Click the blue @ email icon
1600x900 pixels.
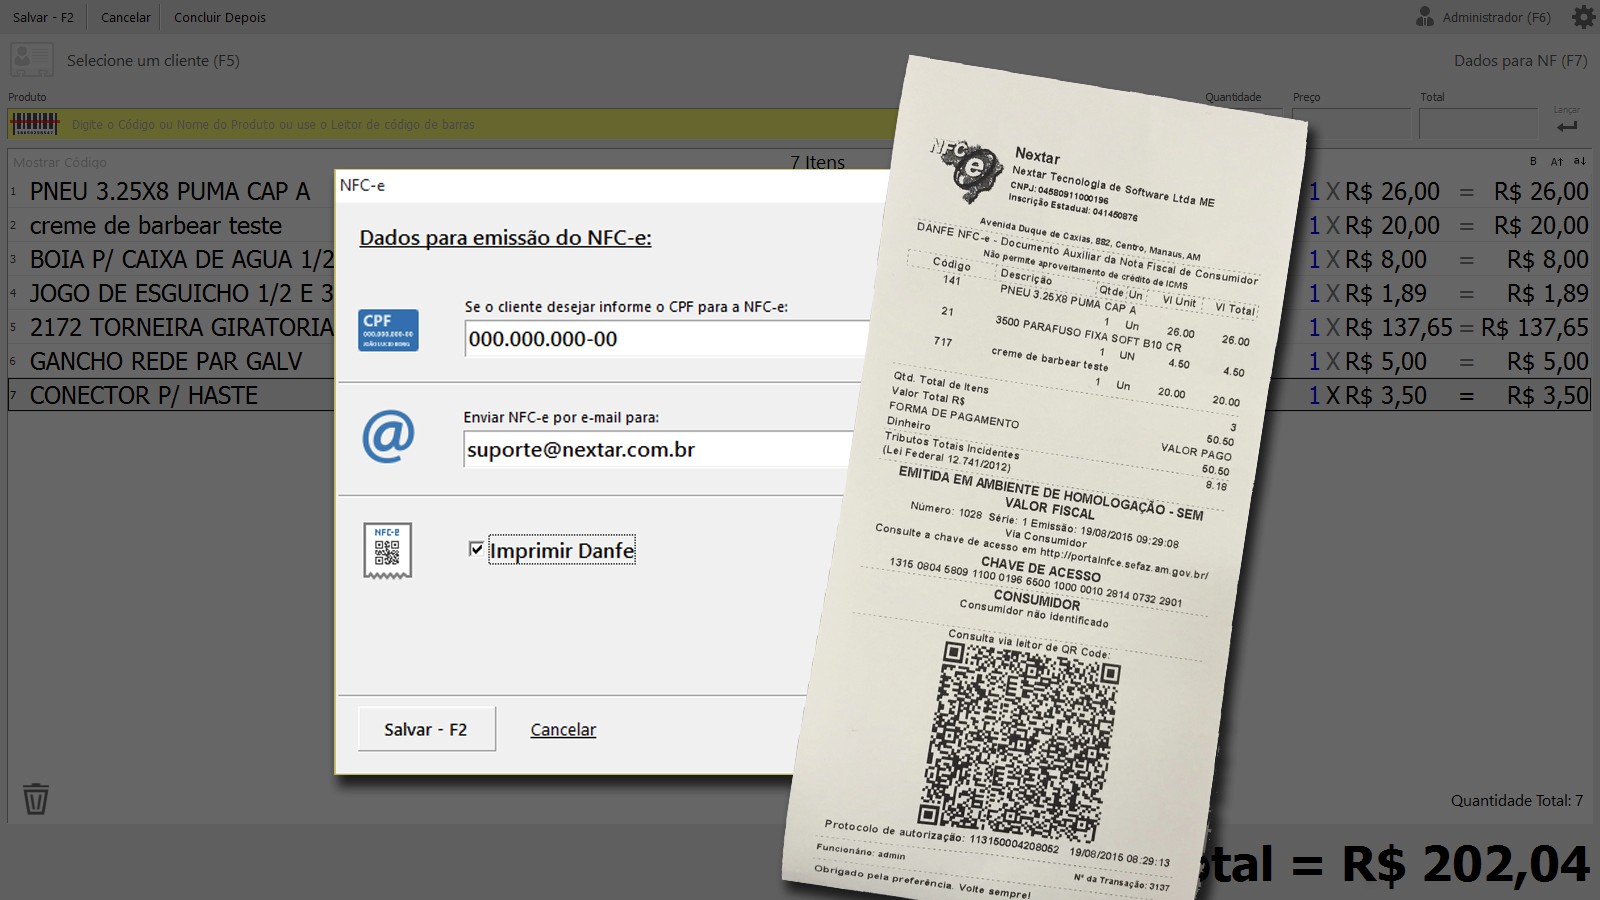(388, 437)
